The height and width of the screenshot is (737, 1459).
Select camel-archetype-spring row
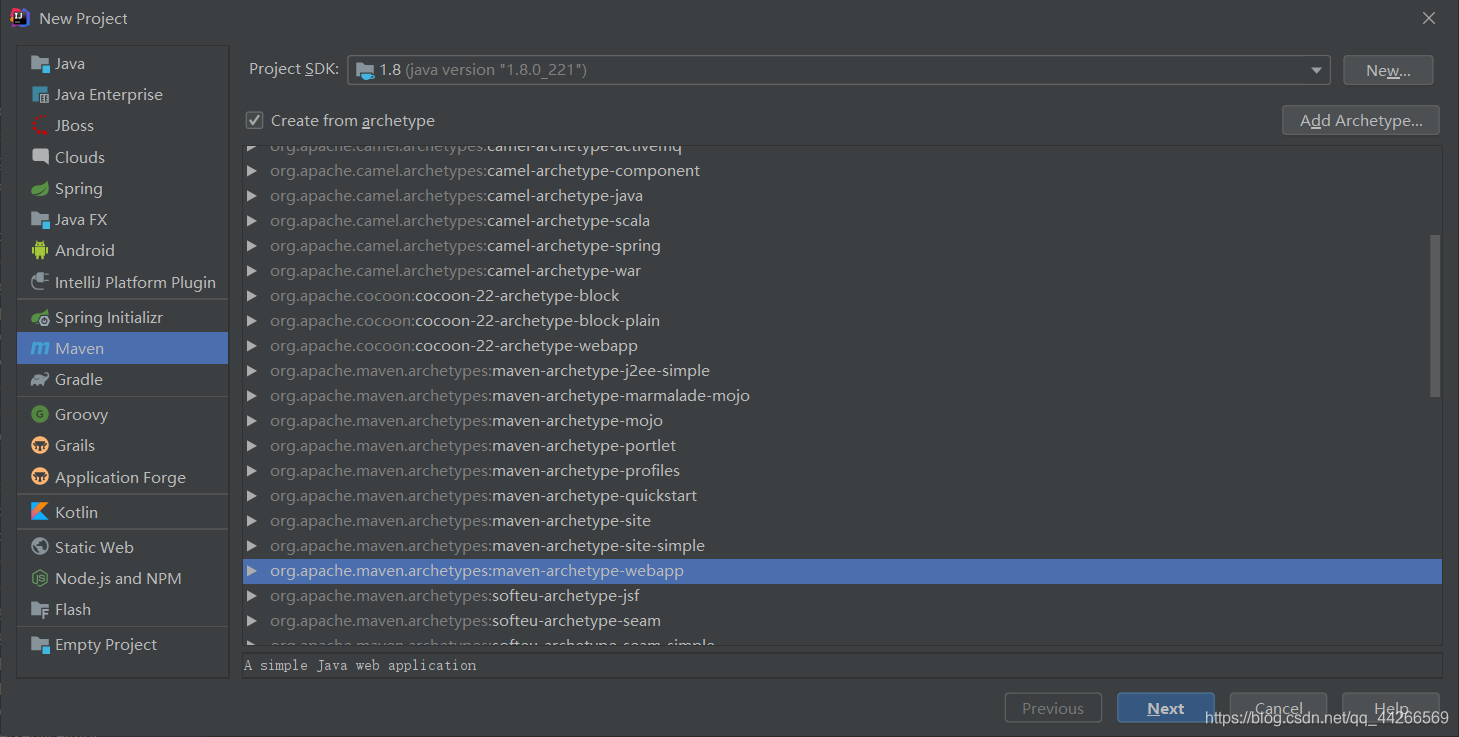point(842,246)
